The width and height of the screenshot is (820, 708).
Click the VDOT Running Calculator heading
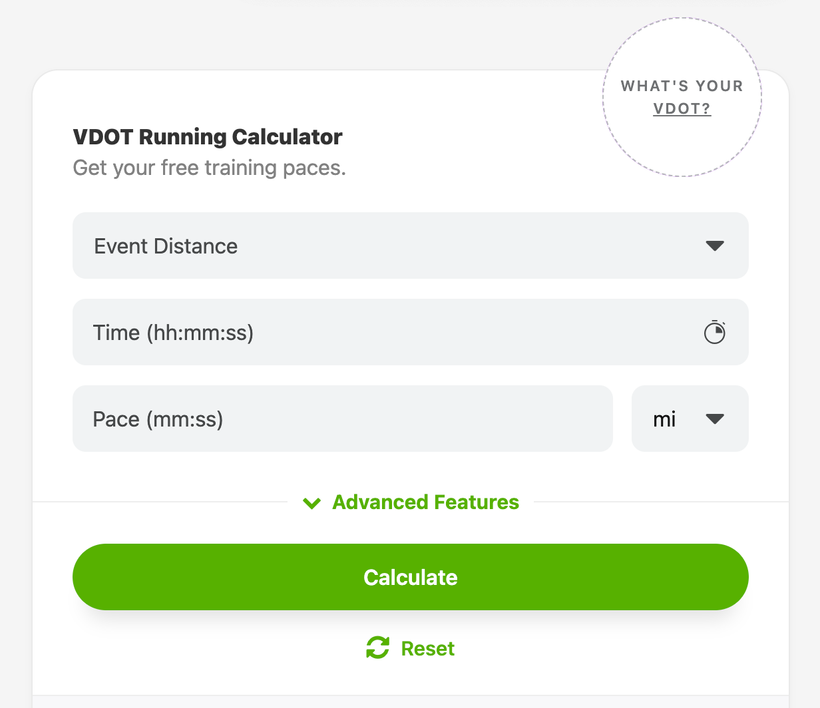pos(208,136)
